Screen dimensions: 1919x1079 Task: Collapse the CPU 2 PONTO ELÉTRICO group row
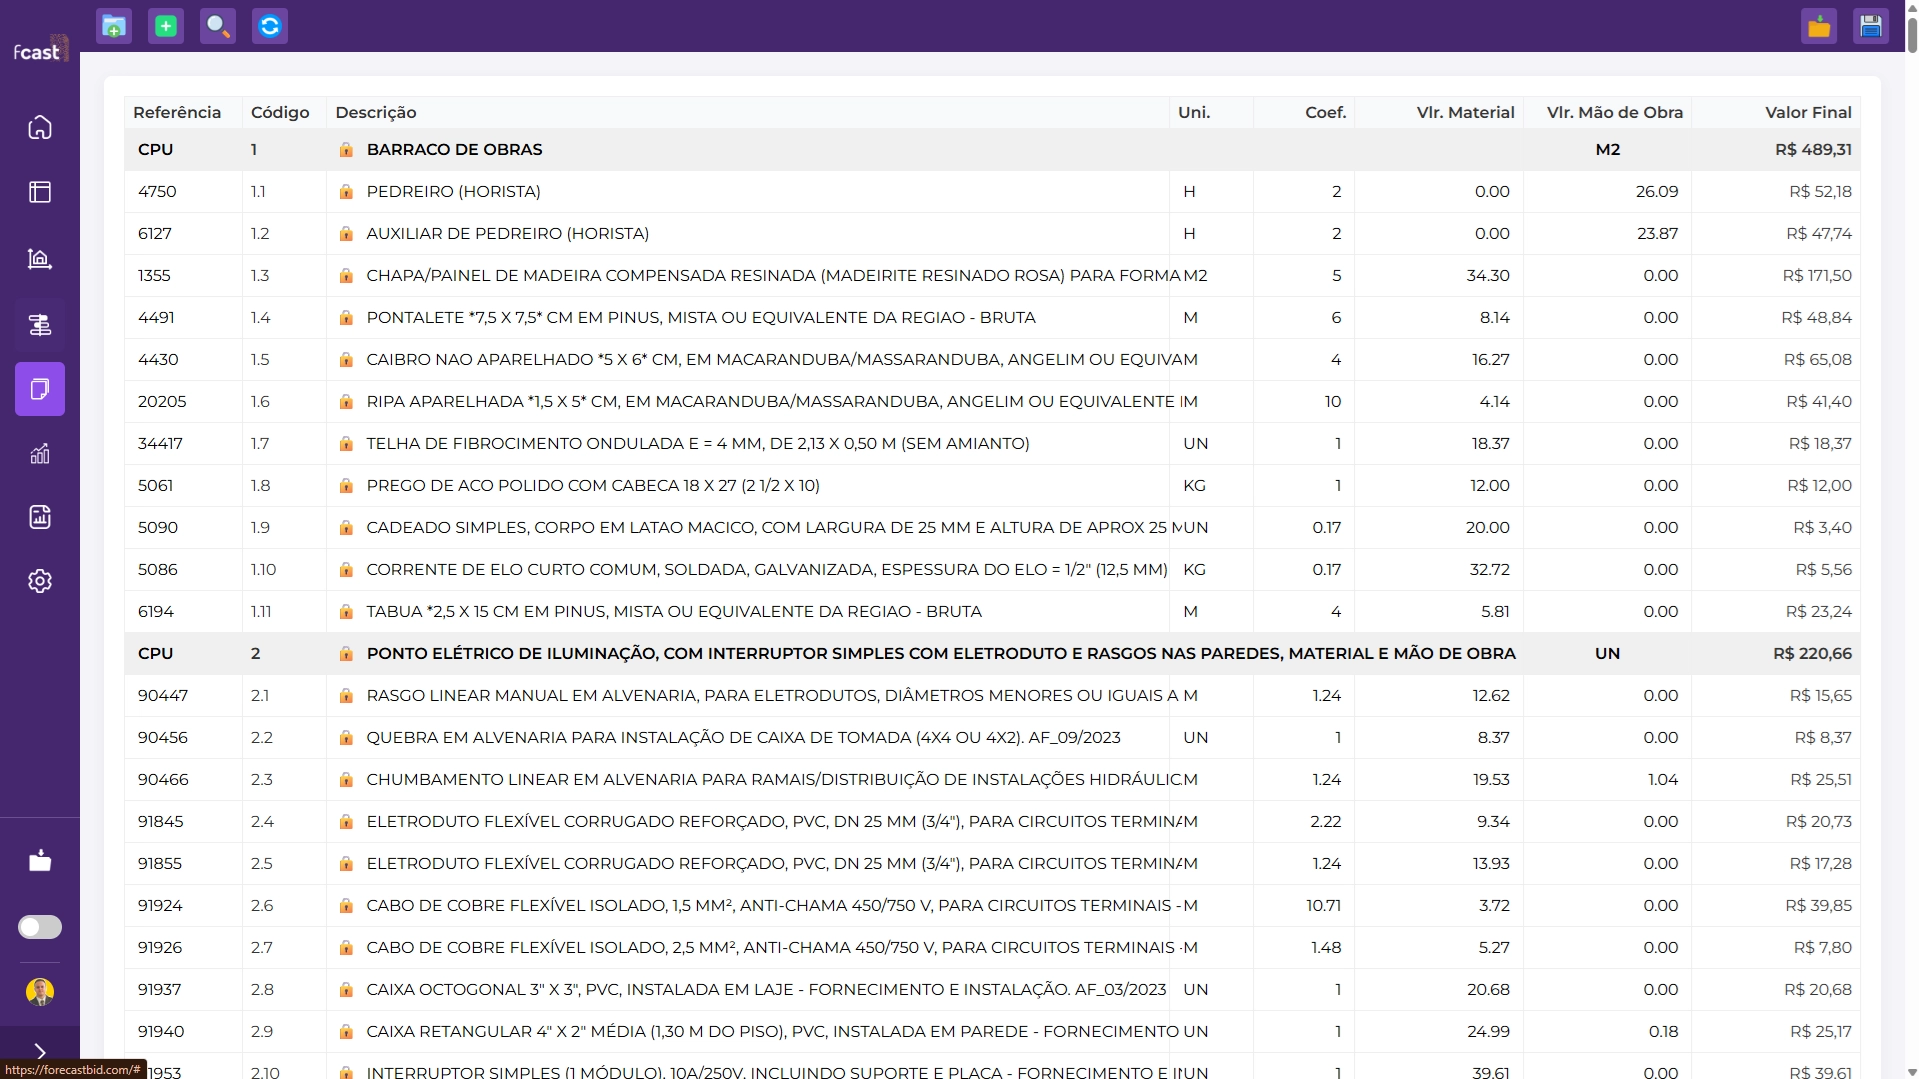pos(155,654)
